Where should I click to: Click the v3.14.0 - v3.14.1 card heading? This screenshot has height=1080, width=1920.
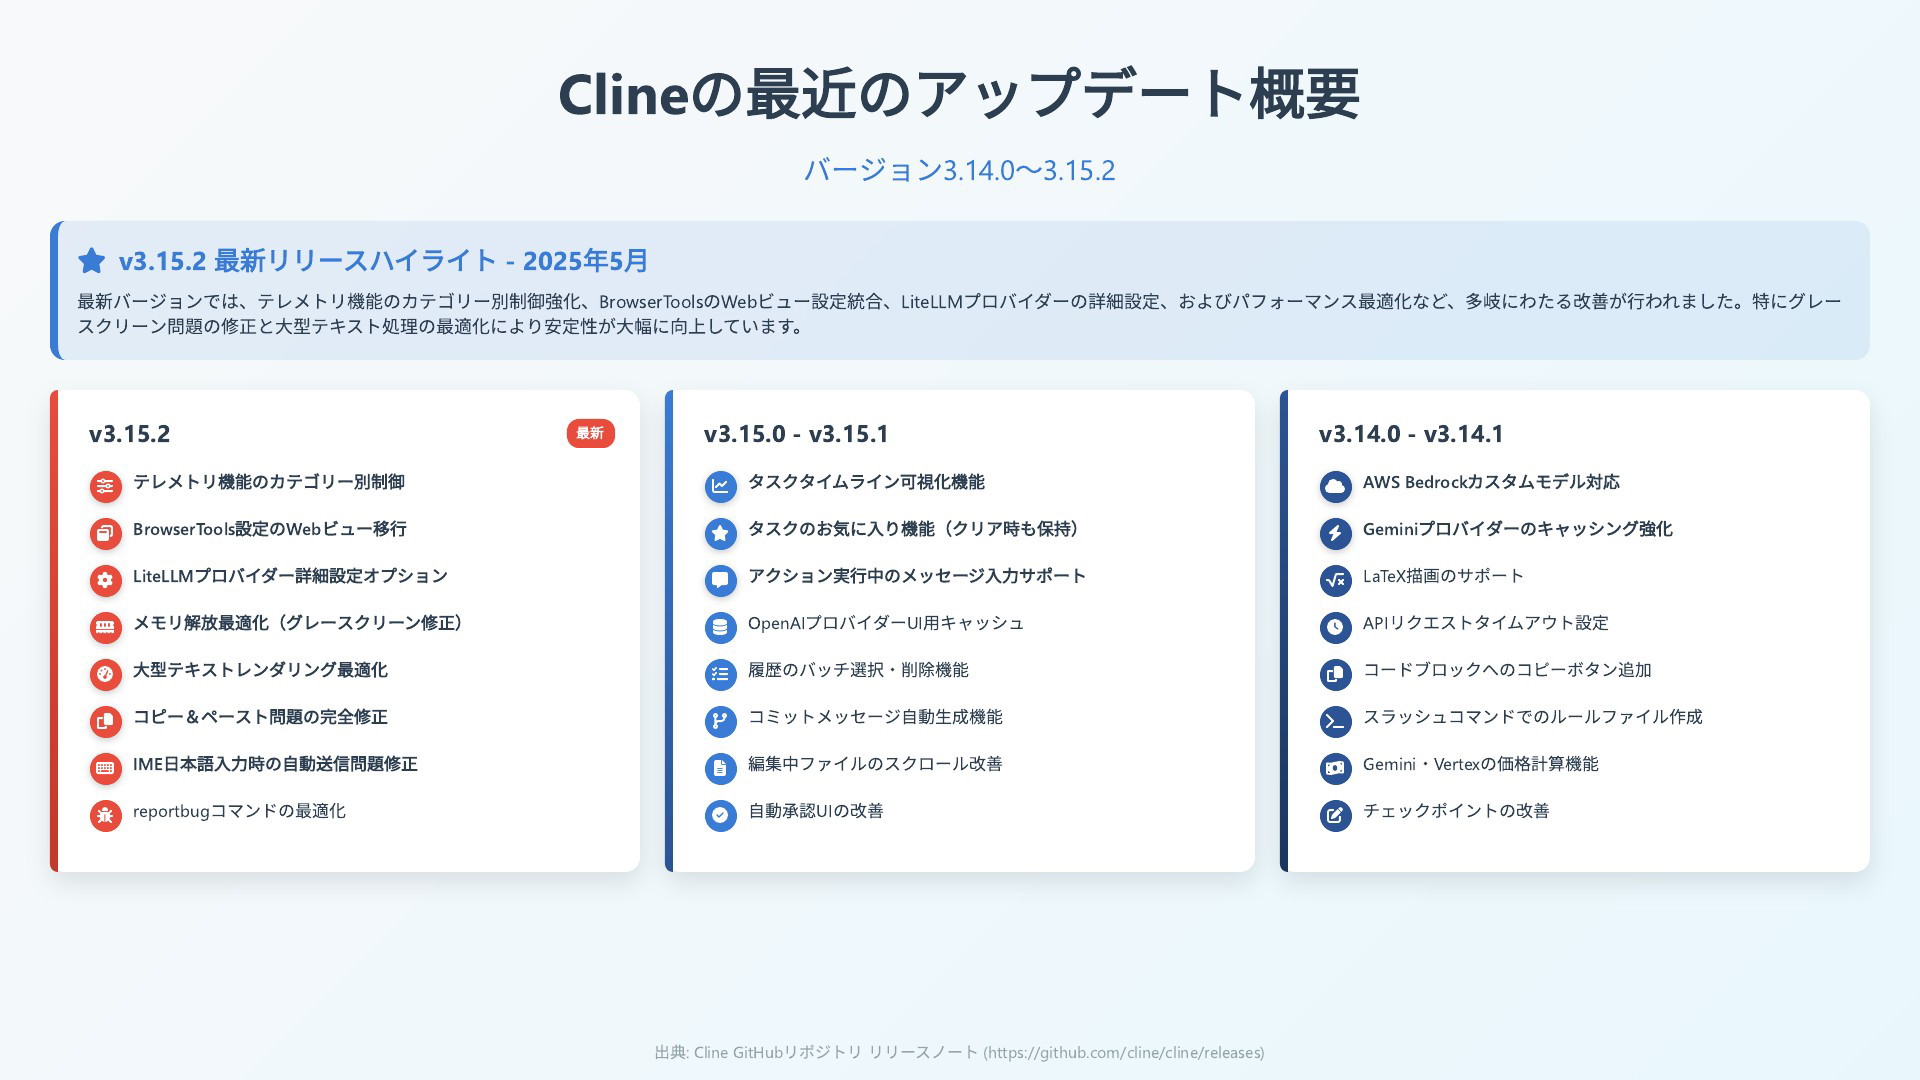pyautogui.click(x=1411, y=434)
